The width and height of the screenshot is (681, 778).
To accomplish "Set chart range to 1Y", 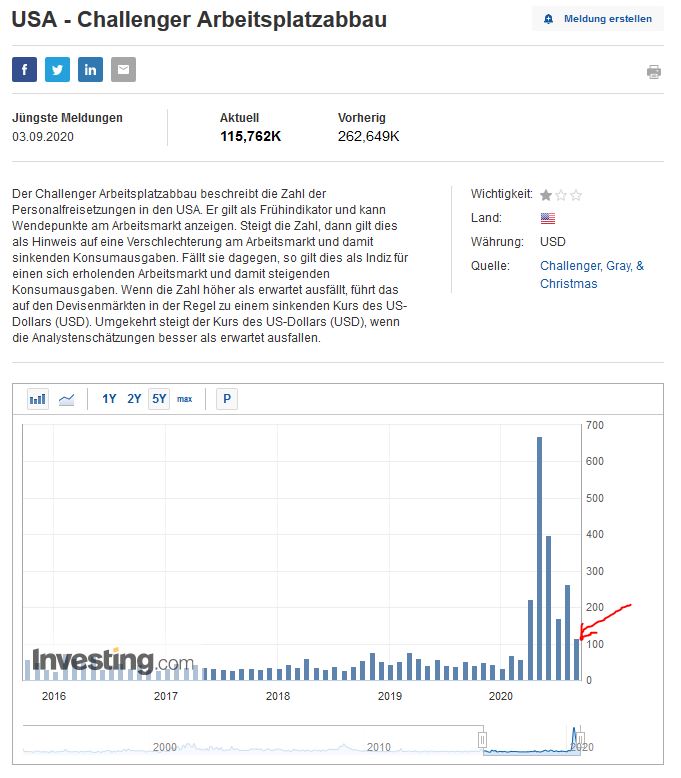I will (109, 399).
